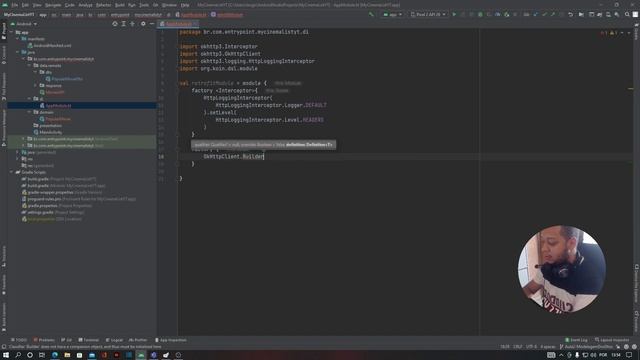Click the editor warnings indicator

[609, 33]
